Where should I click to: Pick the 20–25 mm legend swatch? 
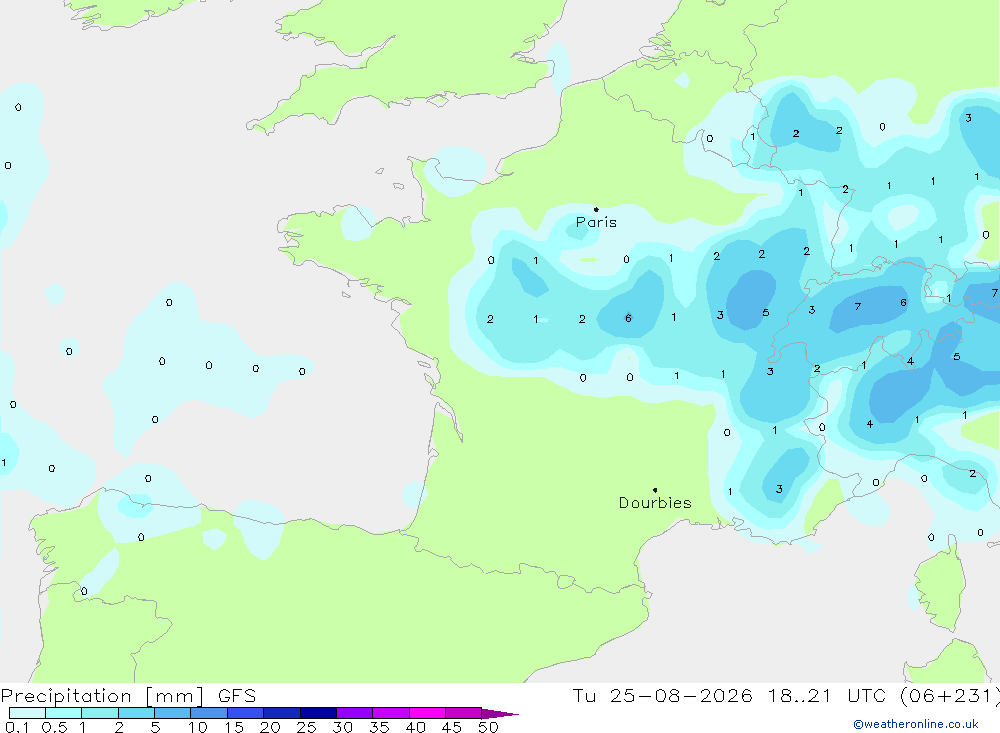tap(282, 713)
